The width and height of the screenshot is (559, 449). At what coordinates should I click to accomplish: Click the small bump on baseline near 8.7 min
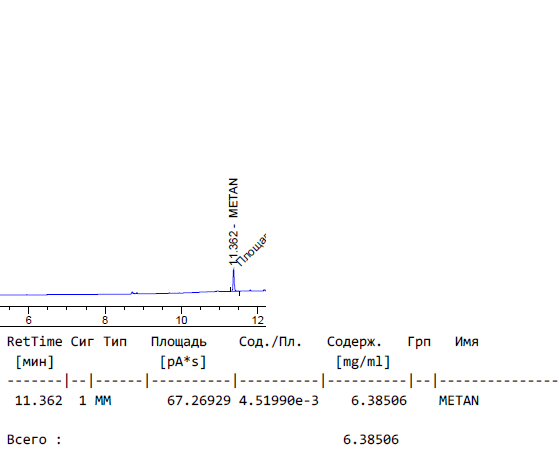133,293
